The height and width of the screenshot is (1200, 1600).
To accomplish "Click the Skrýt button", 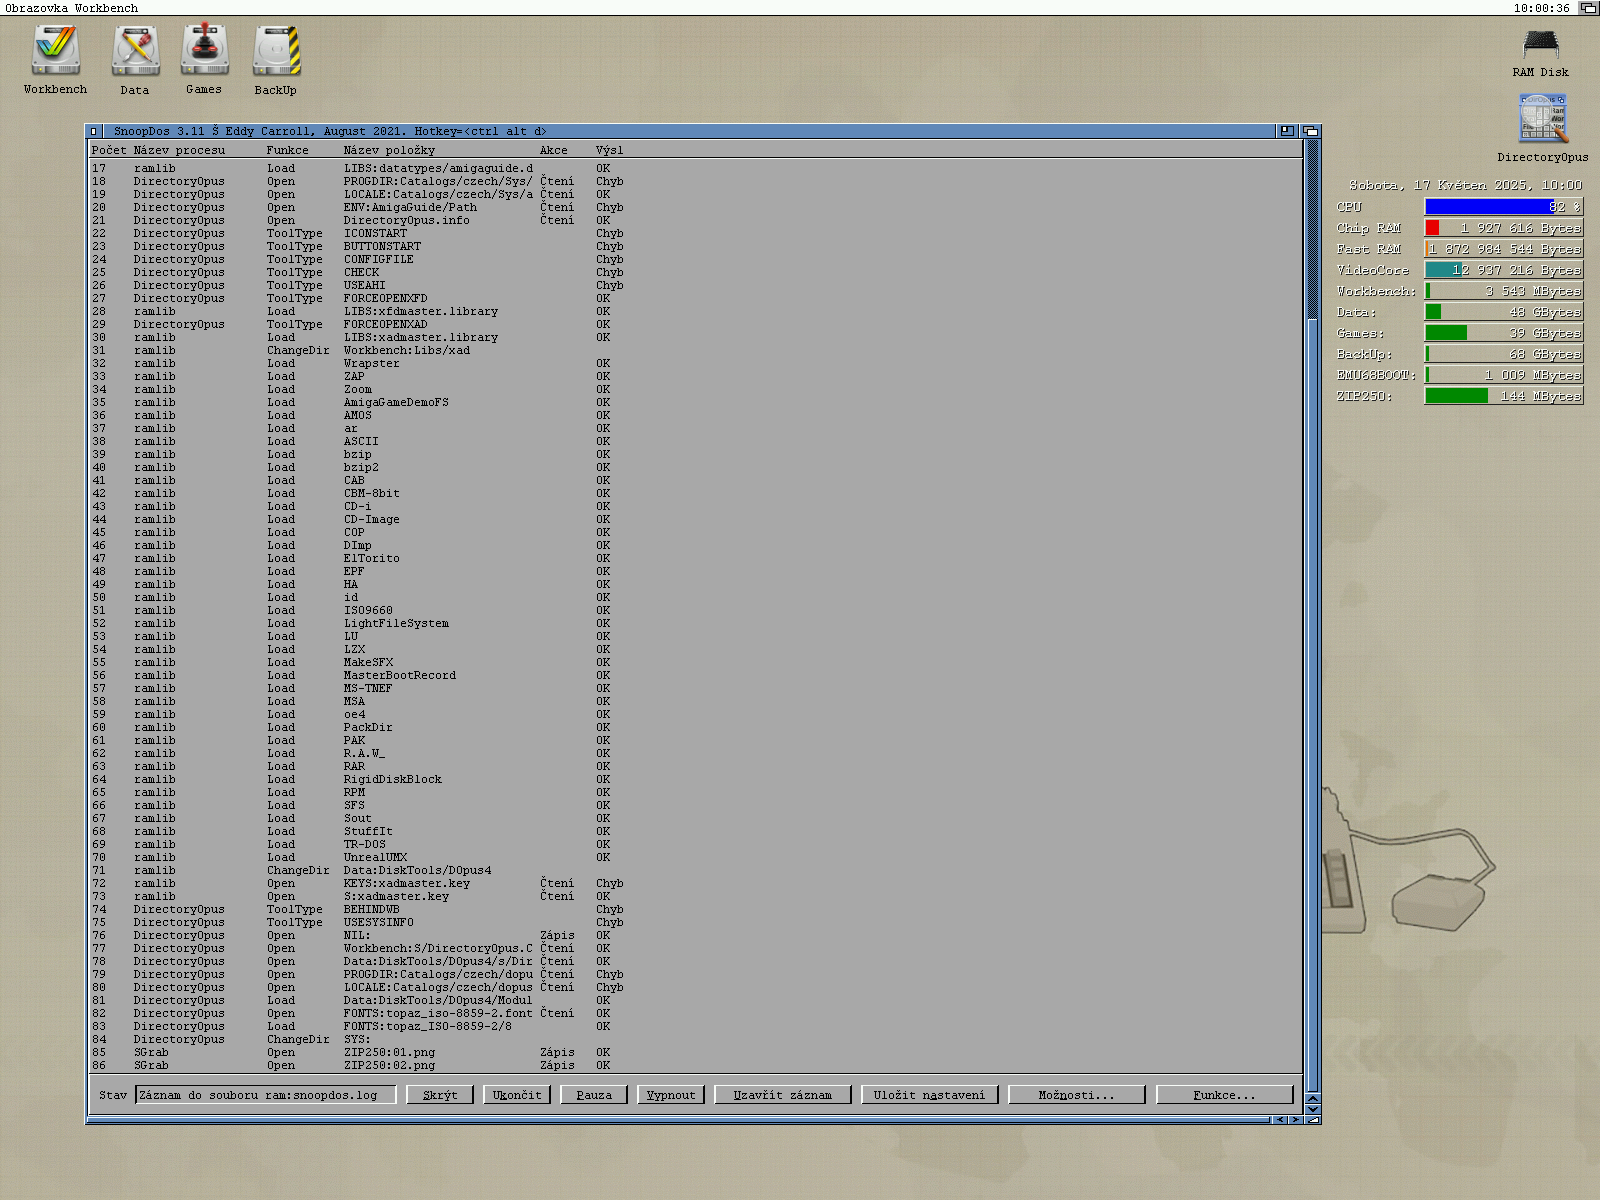I will 440,1095.
